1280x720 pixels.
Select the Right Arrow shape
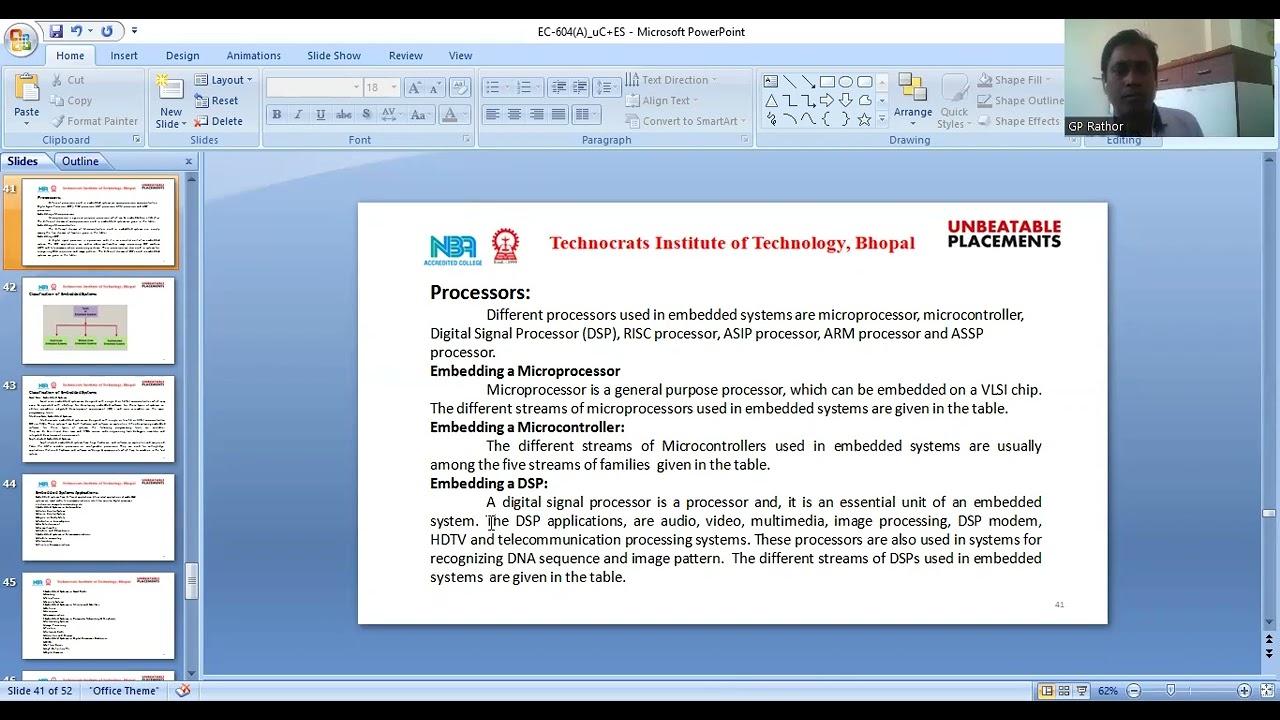[x=827, y=100]
